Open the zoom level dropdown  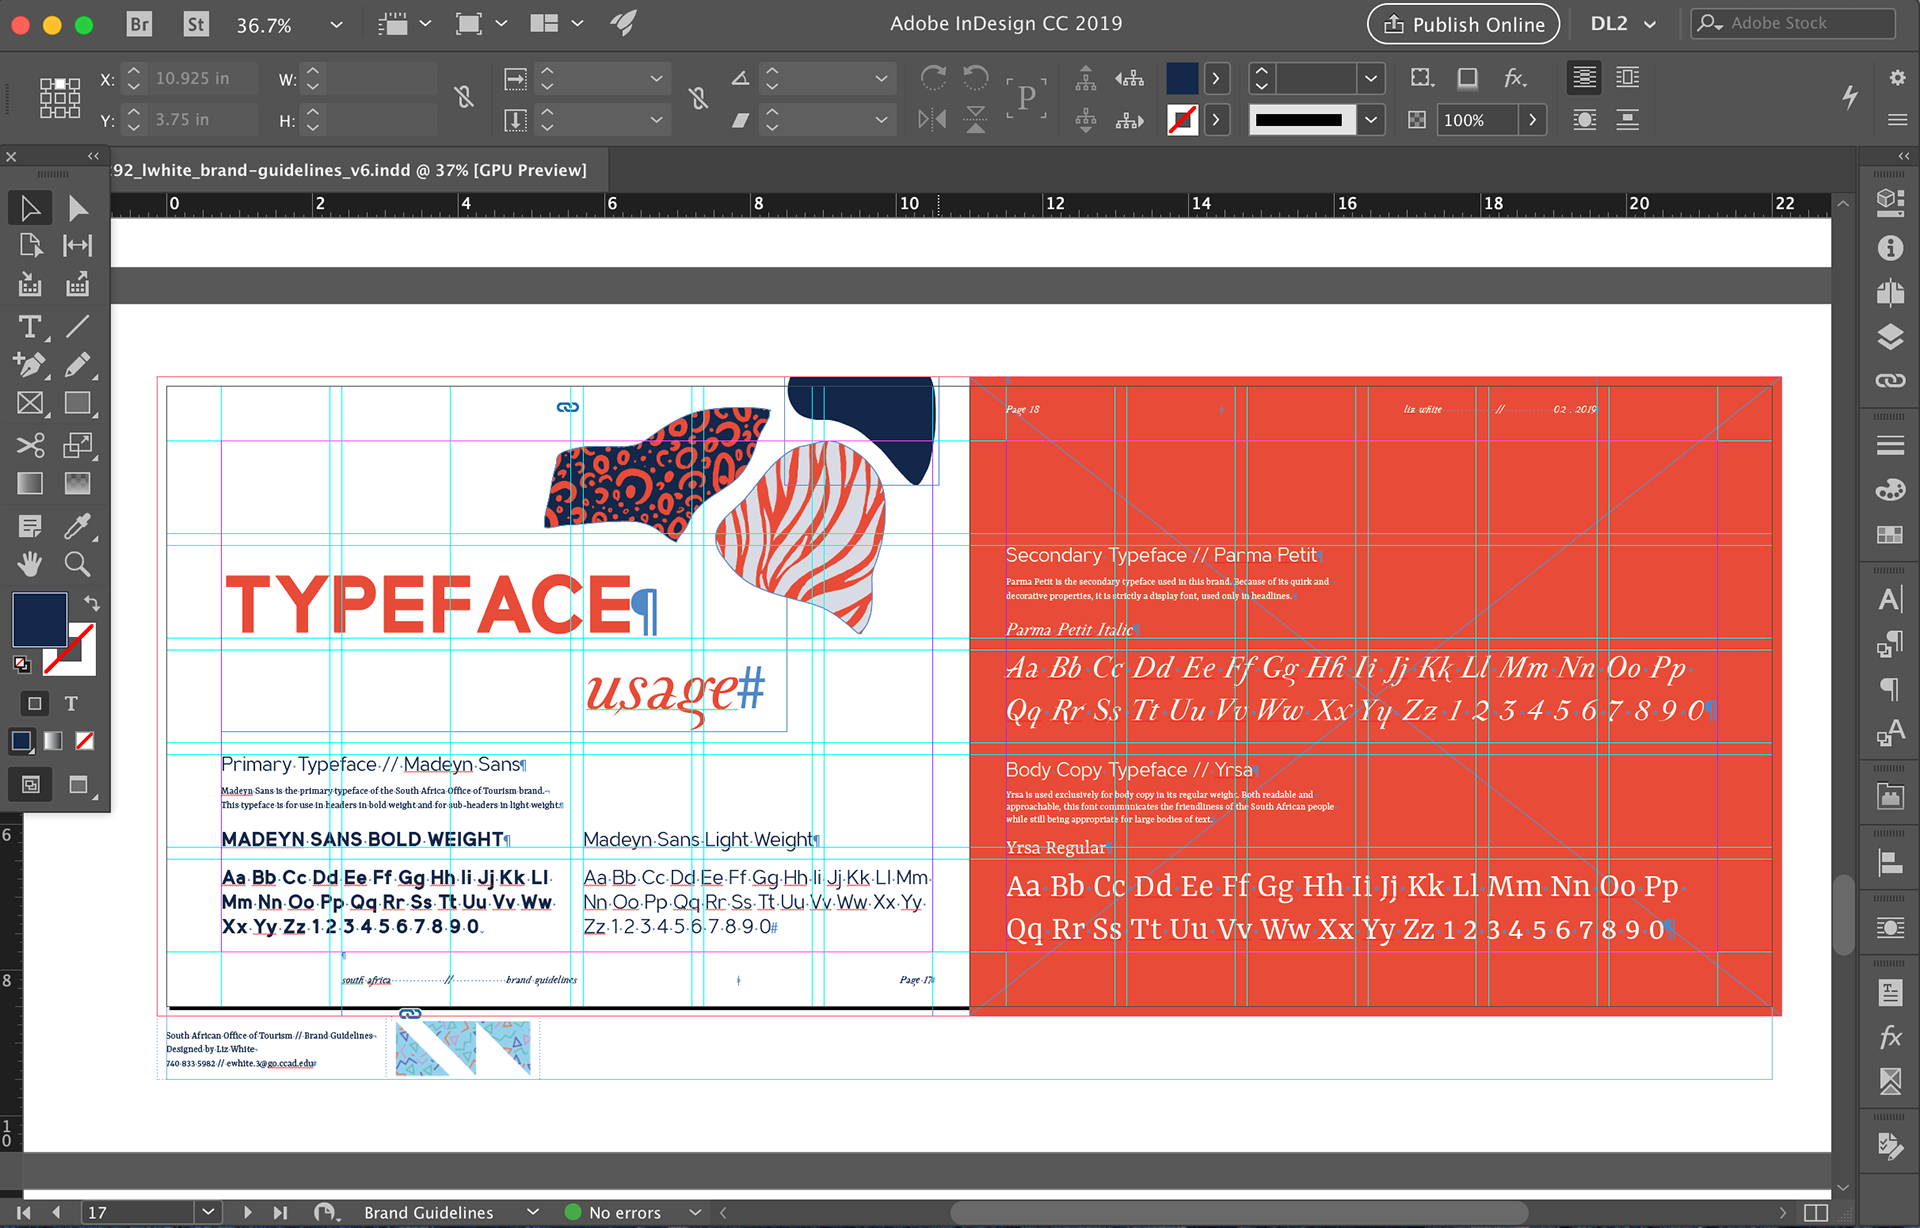[336, 24]
